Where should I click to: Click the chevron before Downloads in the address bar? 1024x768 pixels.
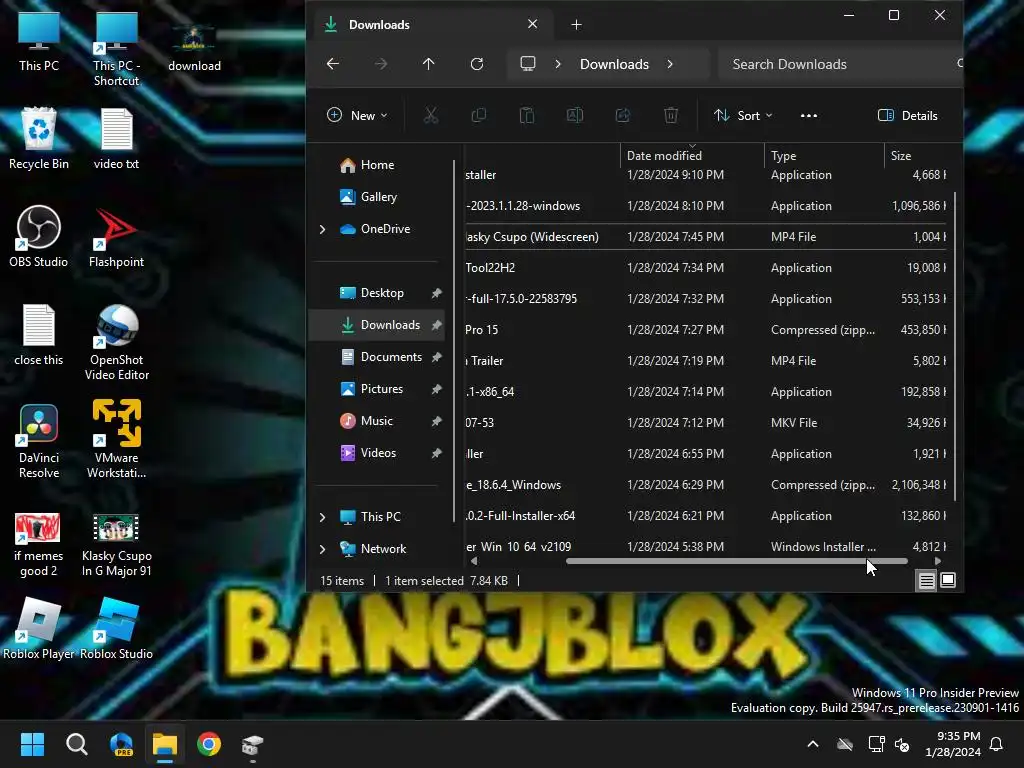click(x=558, y=64)
